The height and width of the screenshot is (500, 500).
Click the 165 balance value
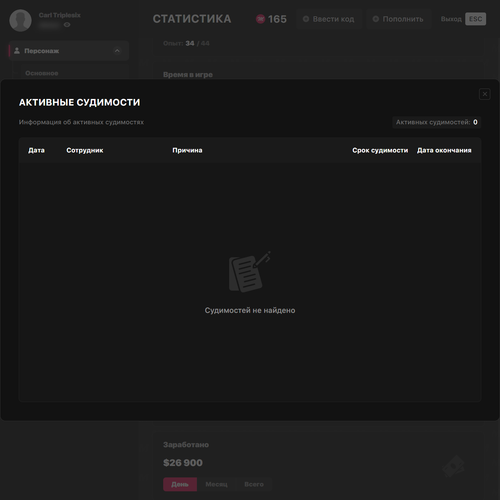coord(277,19)
